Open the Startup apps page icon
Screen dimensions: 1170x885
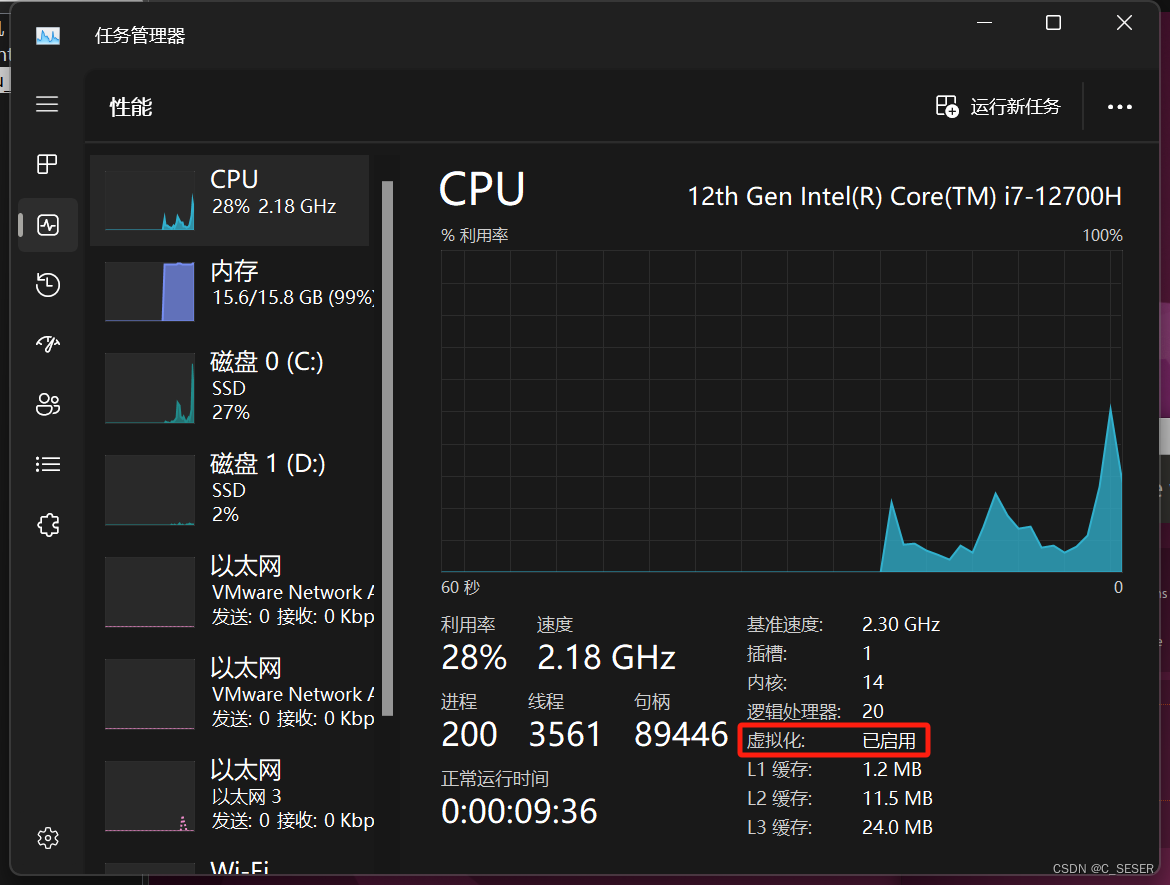(48, 344)
